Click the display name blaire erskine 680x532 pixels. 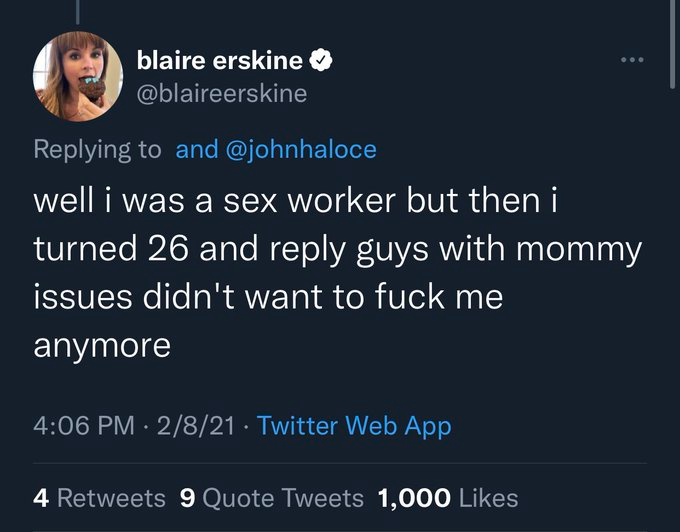[x=220, y=61]
